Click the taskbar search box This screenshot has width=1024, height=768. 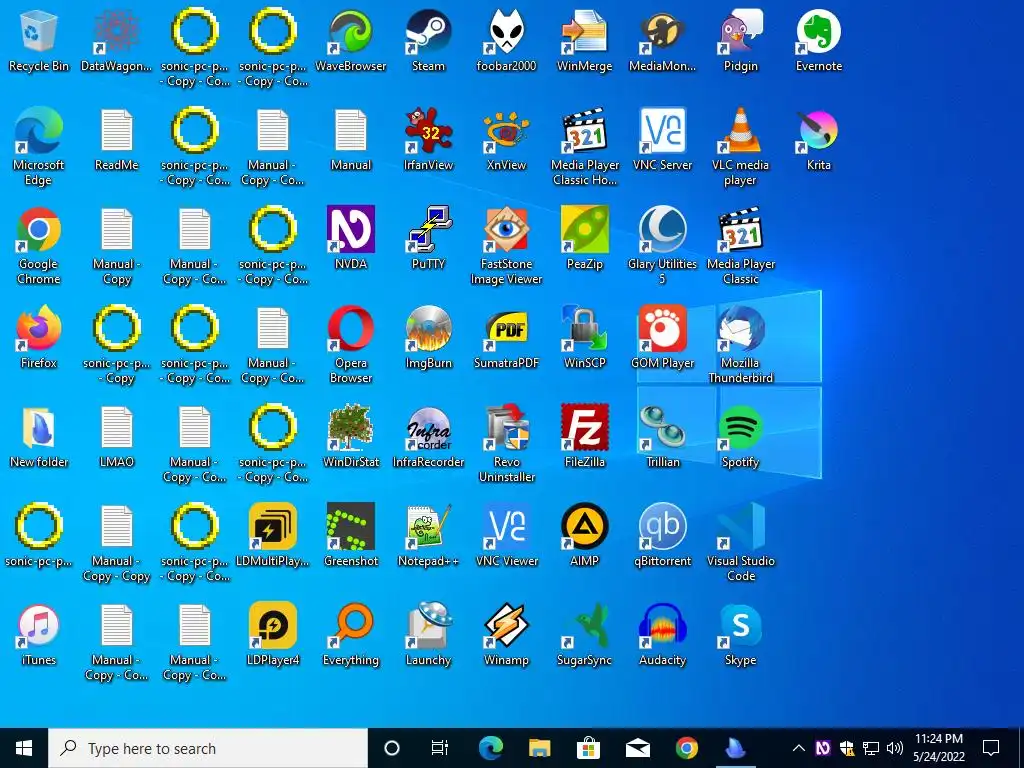208,748
